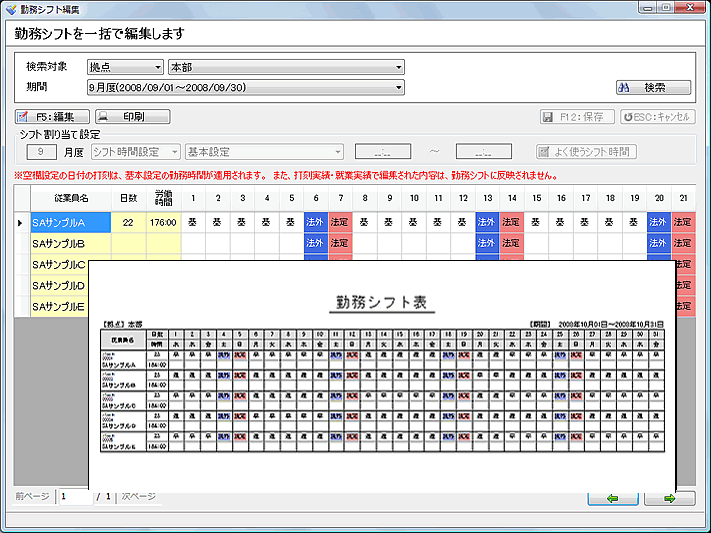Click the row selector arrow beside SAサンプルA
Viewport: 711px width, 533px height.
point(20,223)
